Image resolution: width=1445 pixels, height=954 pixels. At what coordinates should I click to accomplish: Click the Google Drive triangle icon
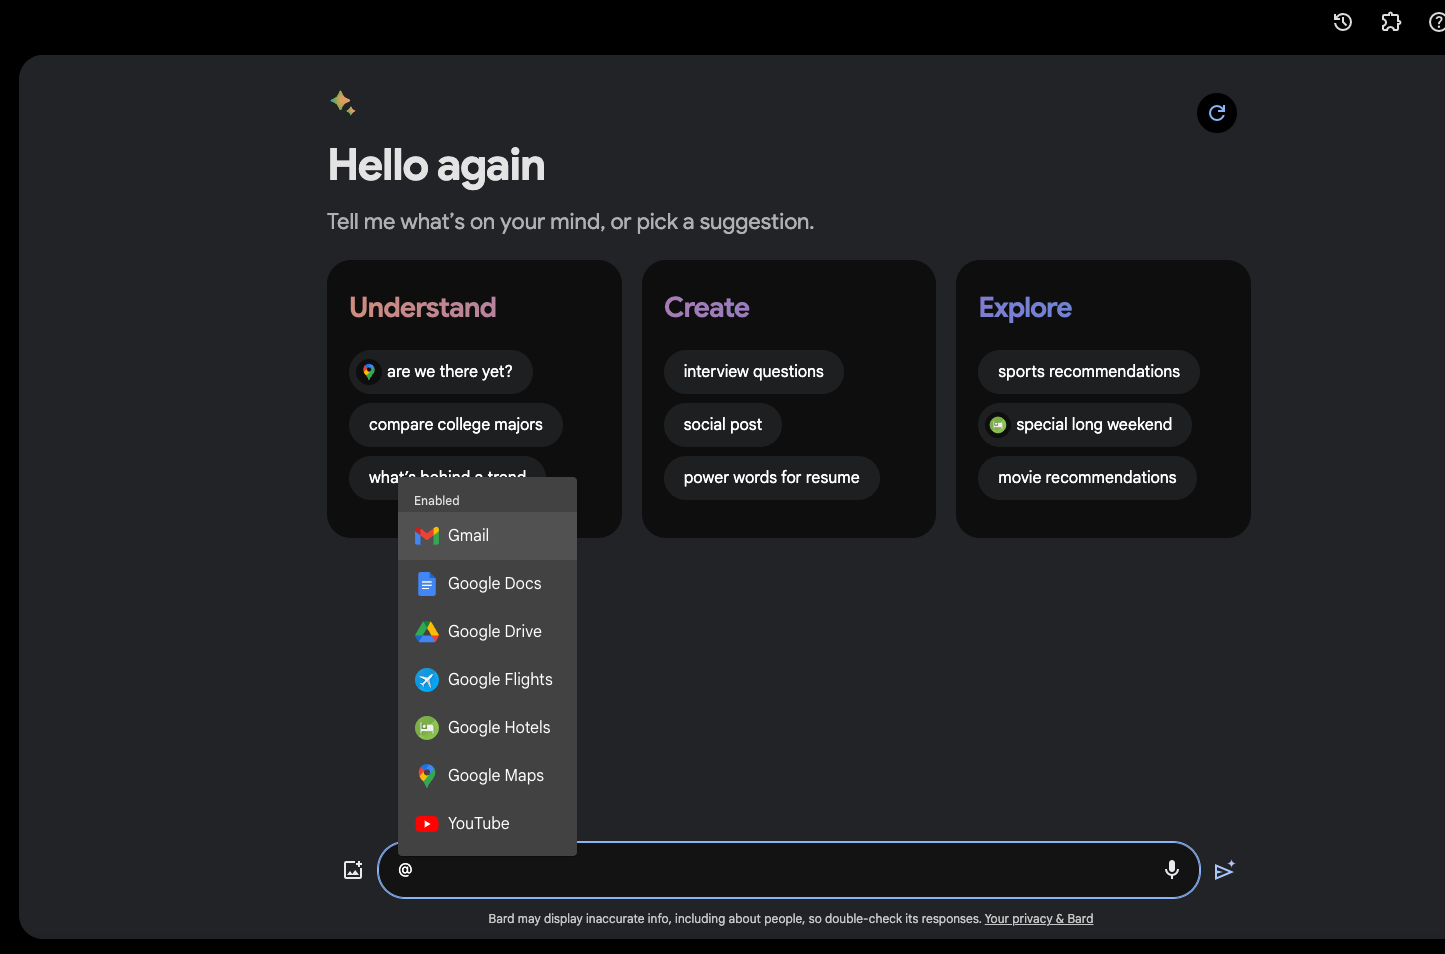pos(427,632)
